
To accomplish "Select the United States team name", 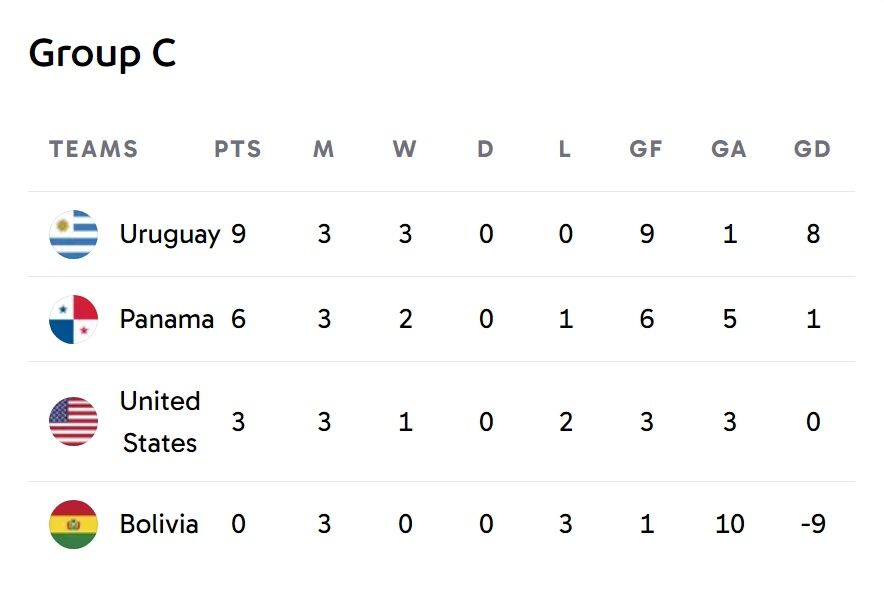I will click(x=160, y=422).
